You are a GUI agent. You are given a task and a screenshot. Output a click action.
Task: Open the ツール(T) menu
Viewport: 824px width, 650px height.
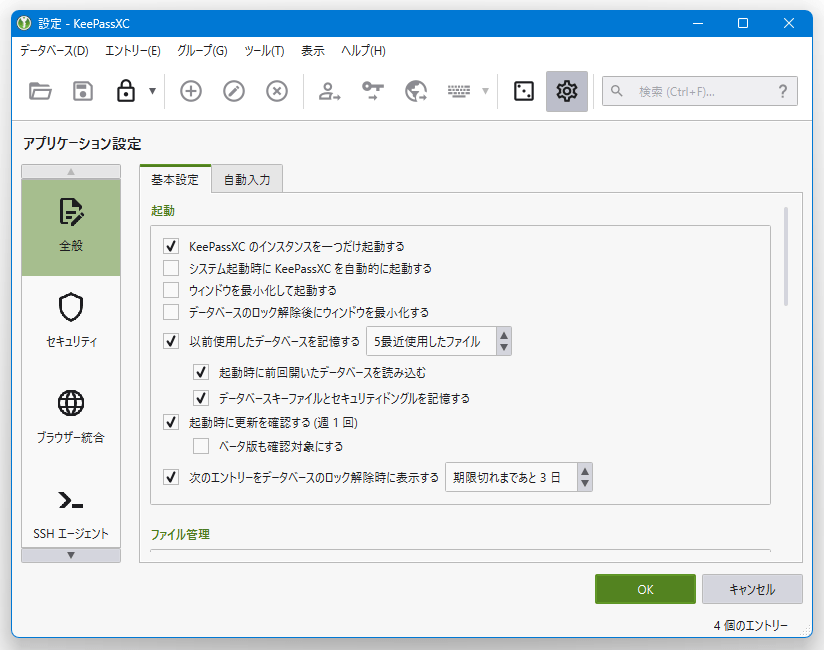(264, 51)
